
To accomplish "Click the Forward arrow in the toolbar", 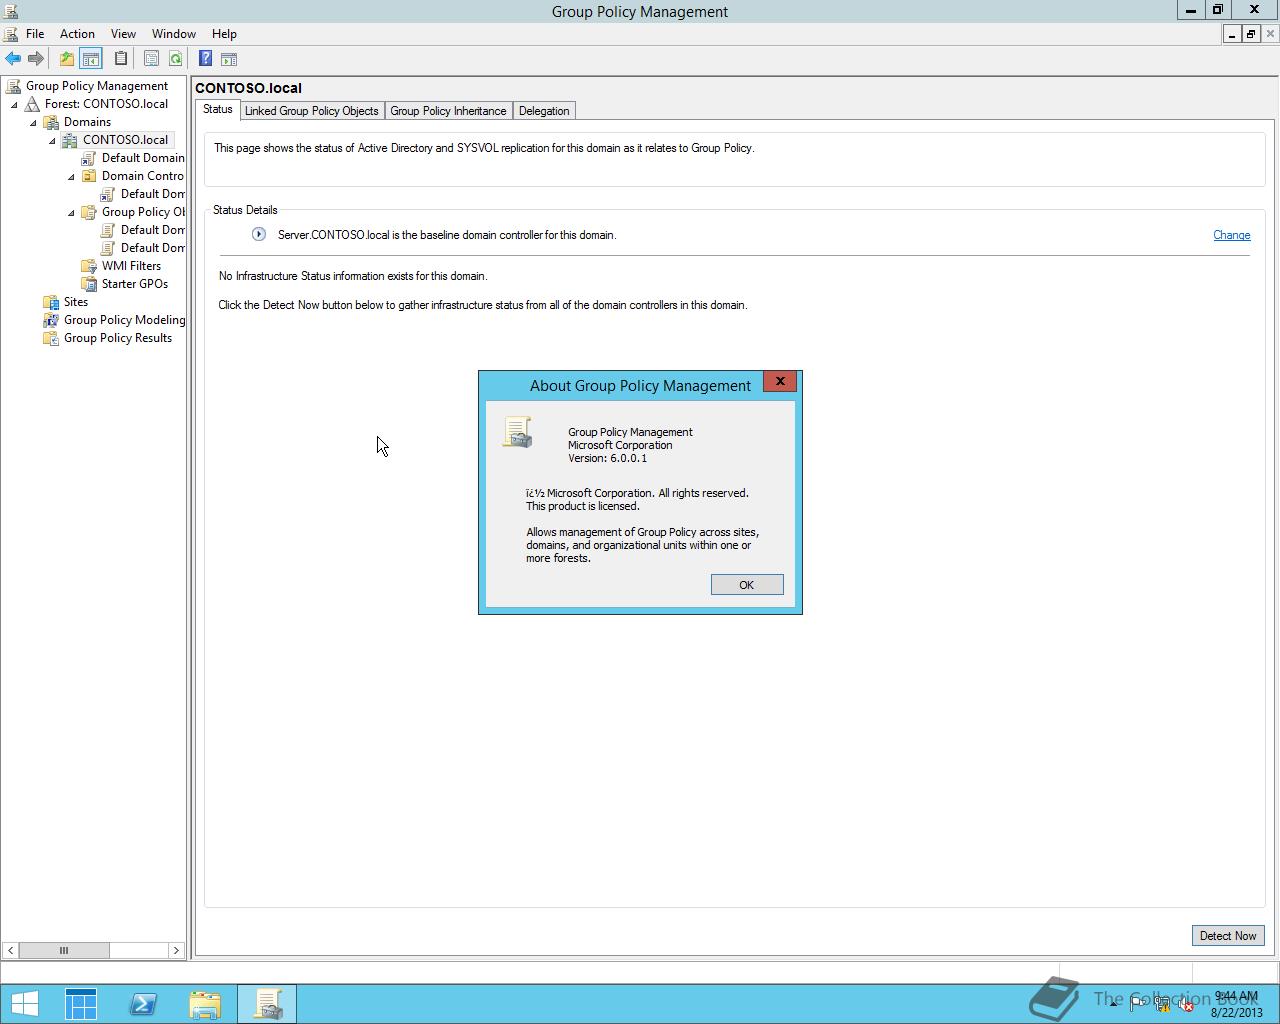I will [x=36, y=59].
